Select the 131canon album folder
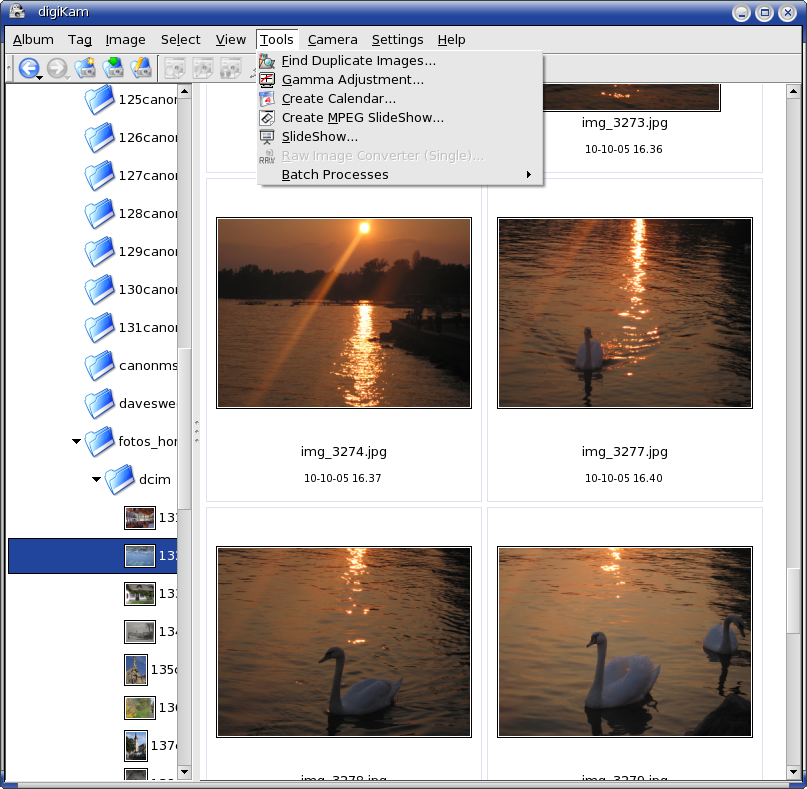Screen dimensions: 807x789 click(131, 327)
